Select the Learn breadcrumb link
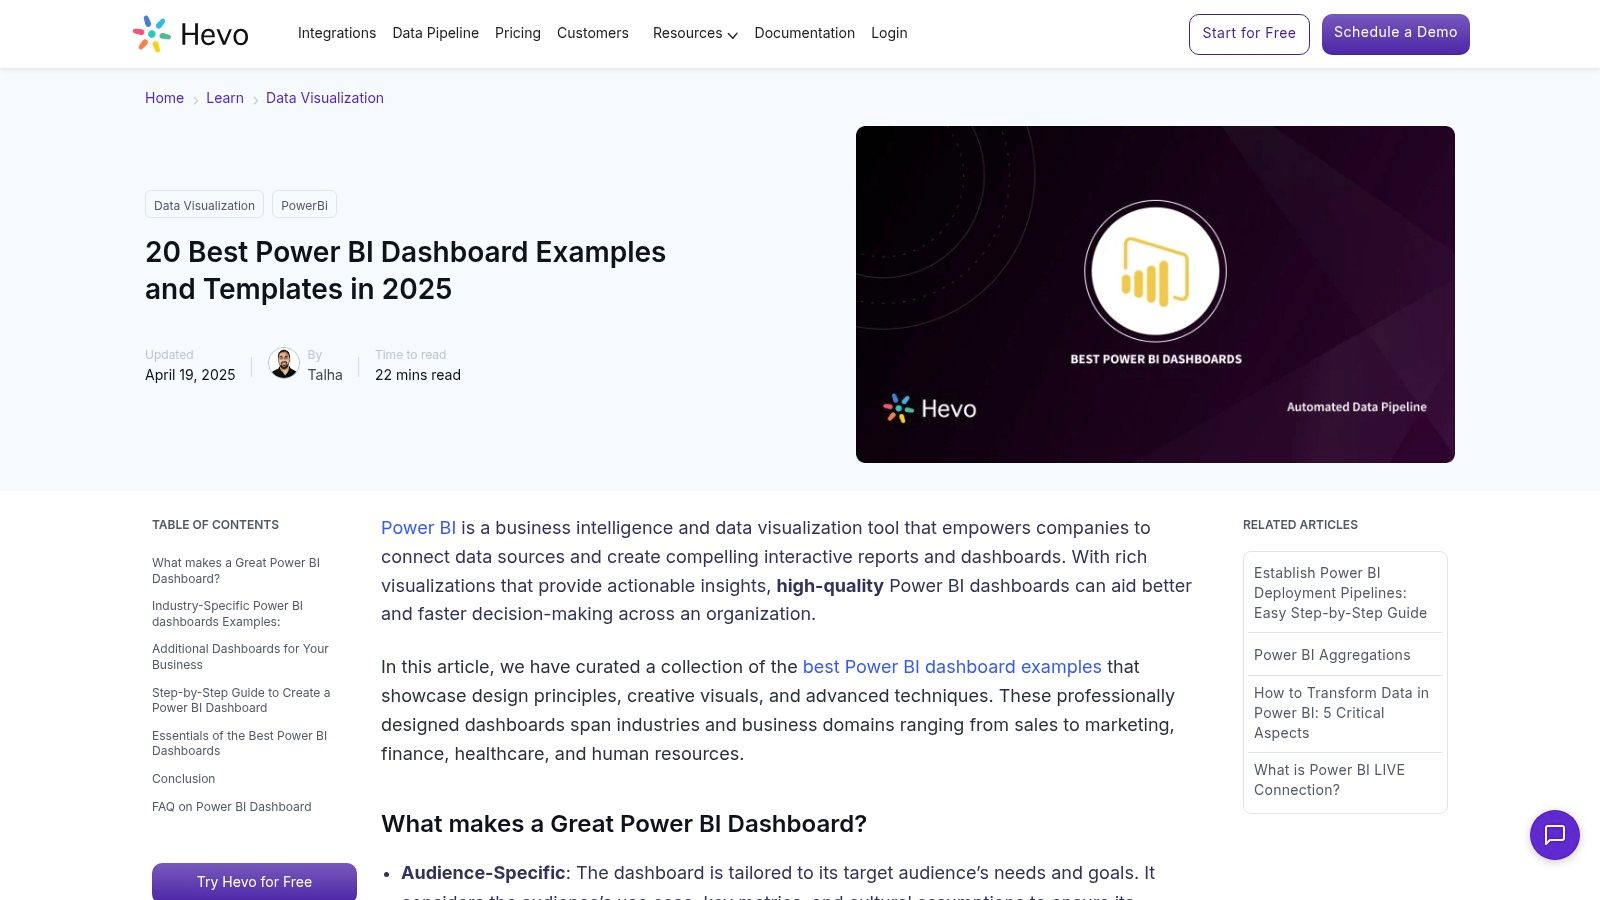Image resolution: width=1600 pixels, height=900 pixels. pos(225,98)
